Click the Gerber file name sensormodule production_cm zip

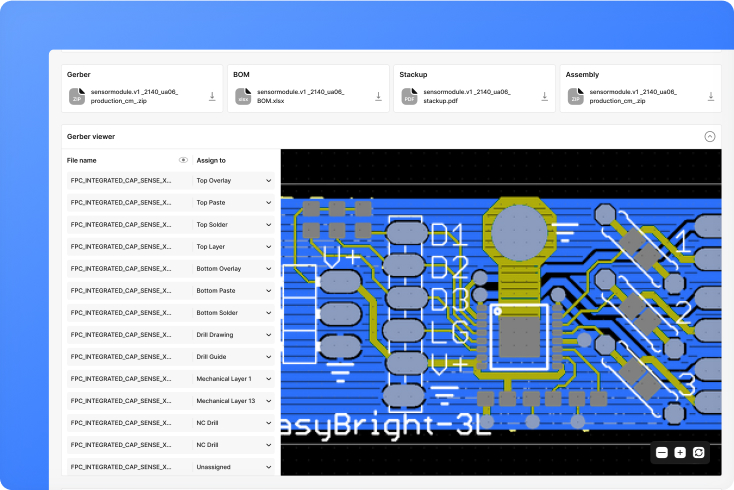pyautogui.click(x=134, y=96)
